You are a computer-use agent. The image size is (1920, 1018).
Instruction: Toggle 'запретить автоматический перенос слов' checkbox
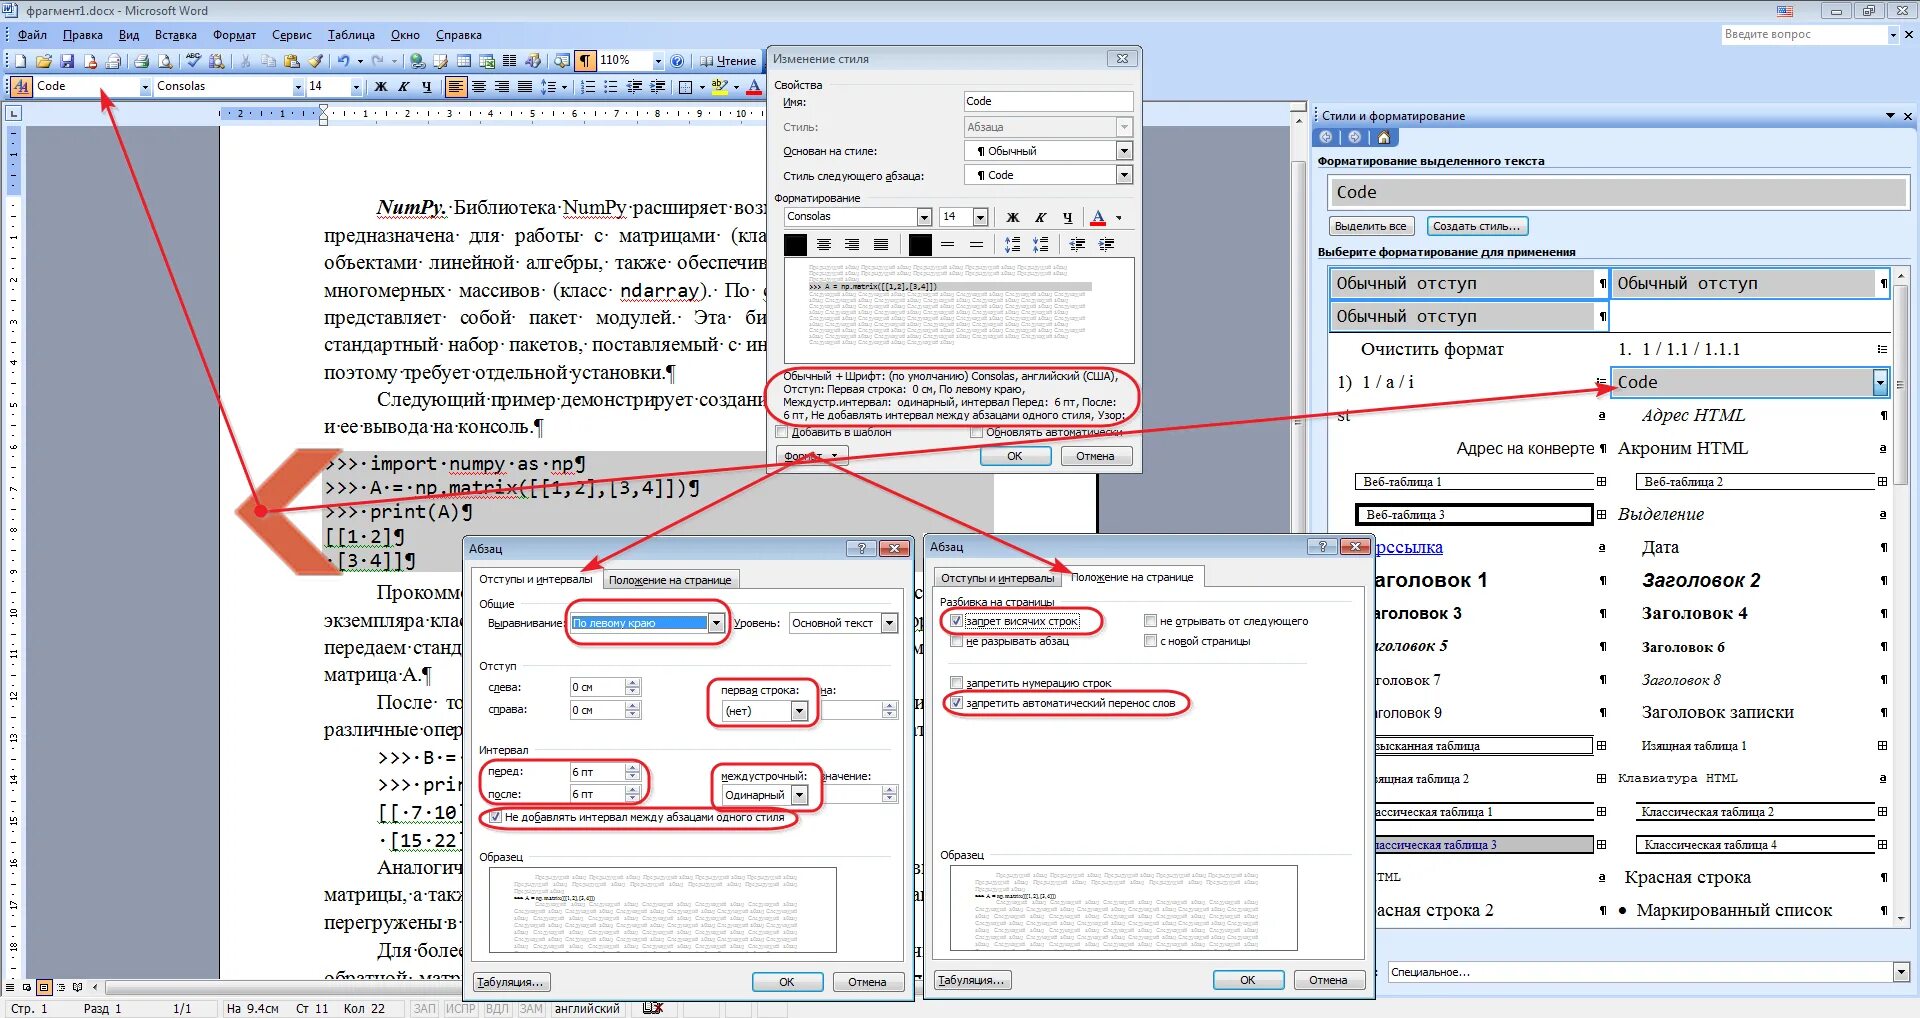pos(956,703)
